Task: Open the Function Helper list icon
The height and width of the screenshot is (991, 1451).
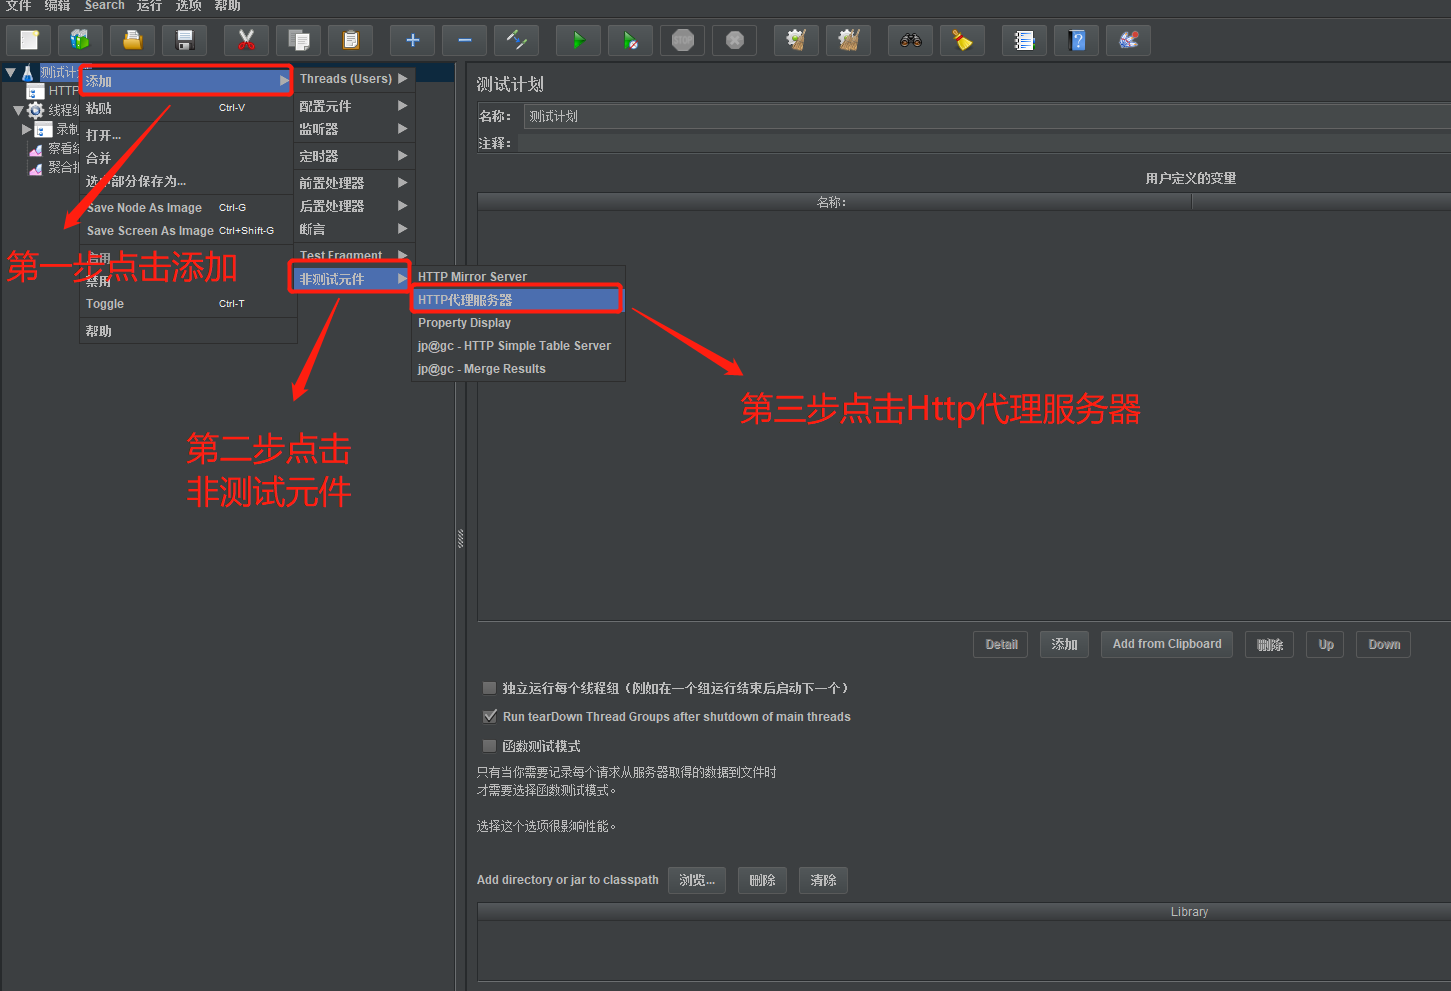Action: click(x=1025, y=40)
